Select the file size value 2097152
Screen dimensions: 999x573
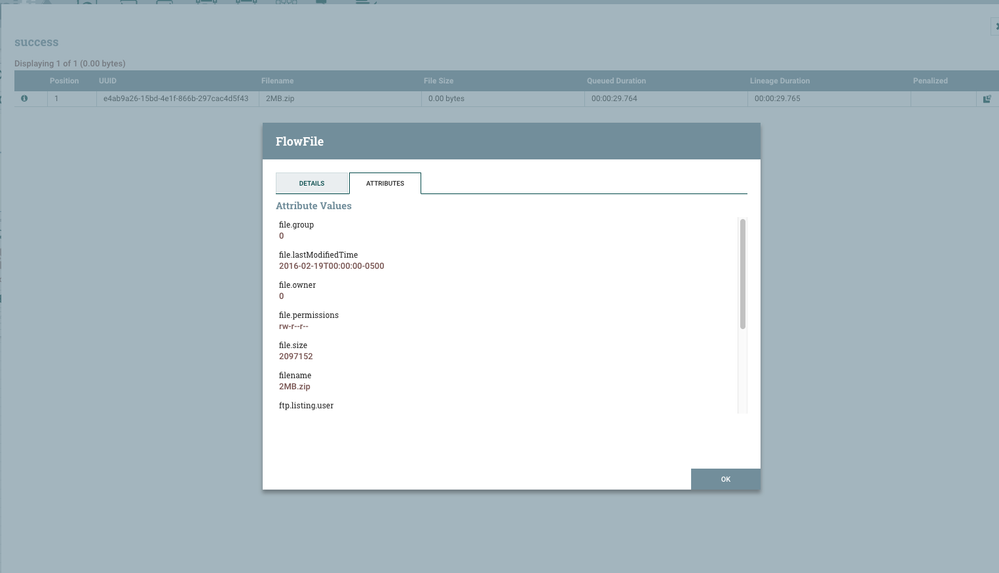pos(296,356)
